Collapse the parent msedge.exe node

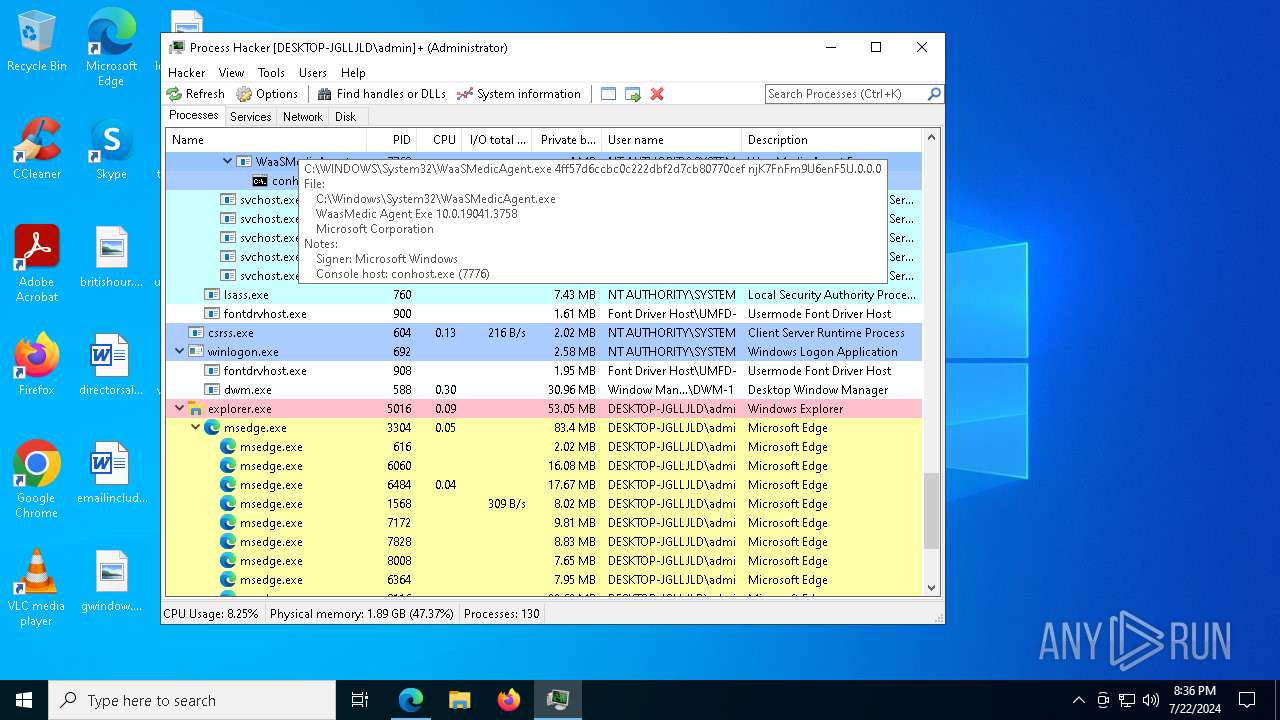coord(196,428)
